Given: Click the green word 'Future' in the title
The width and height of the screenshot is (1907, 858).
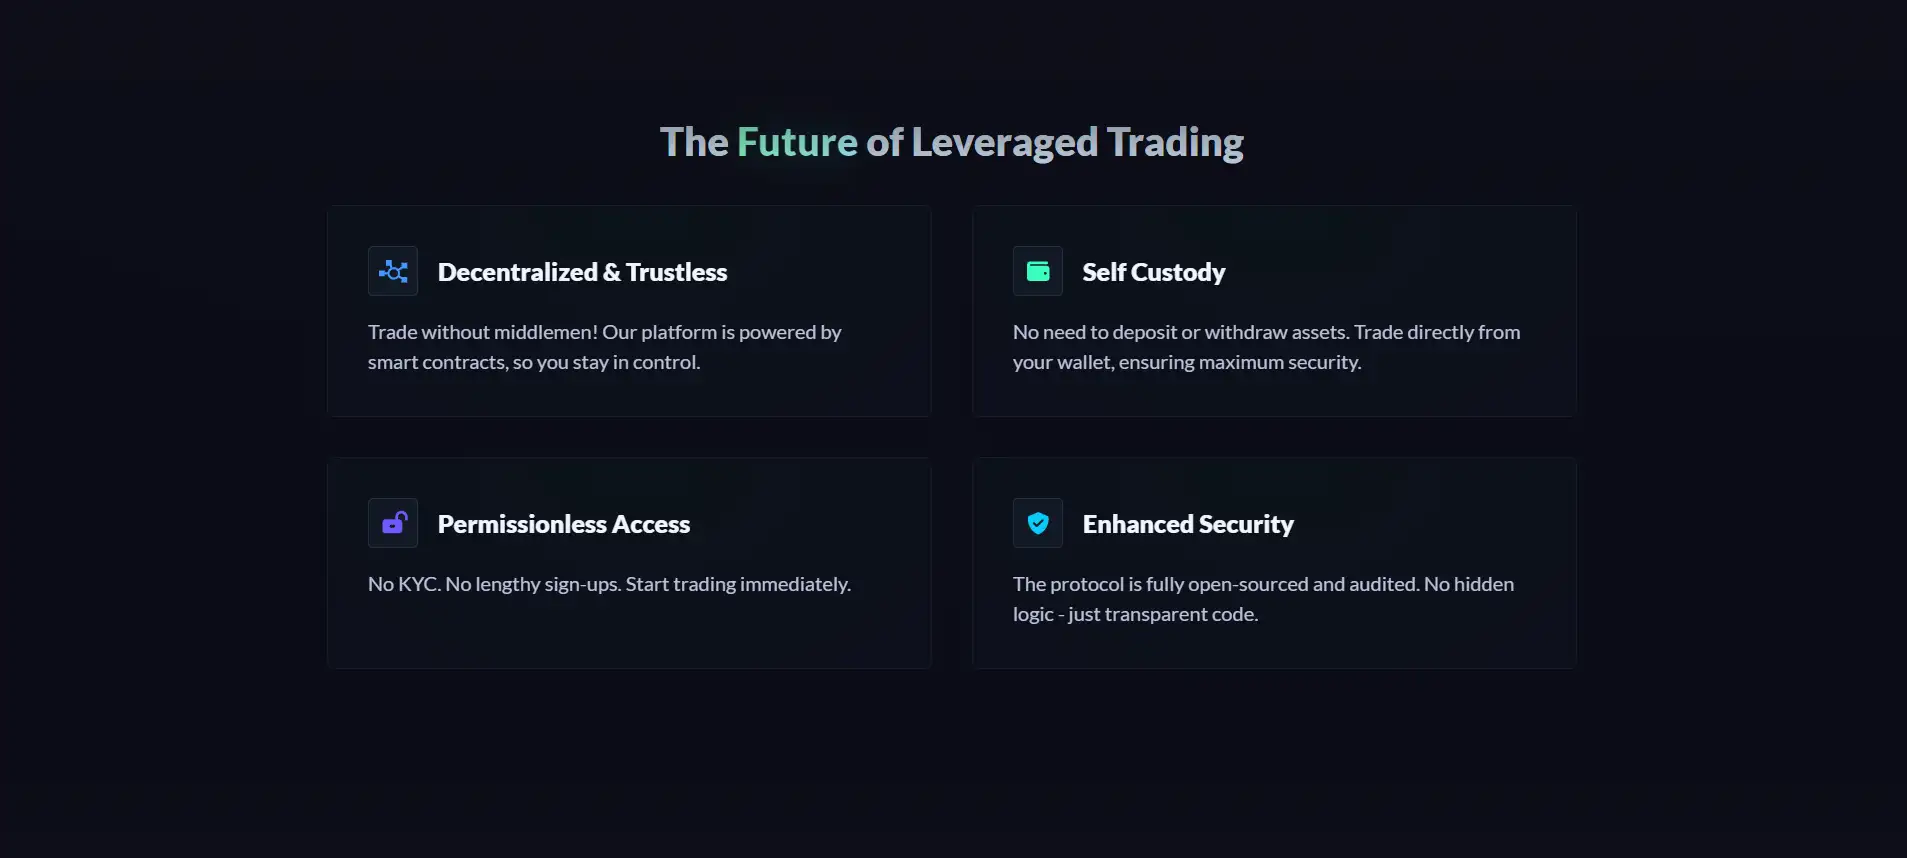Looking at the screenshot, I should tap(797, 142).
